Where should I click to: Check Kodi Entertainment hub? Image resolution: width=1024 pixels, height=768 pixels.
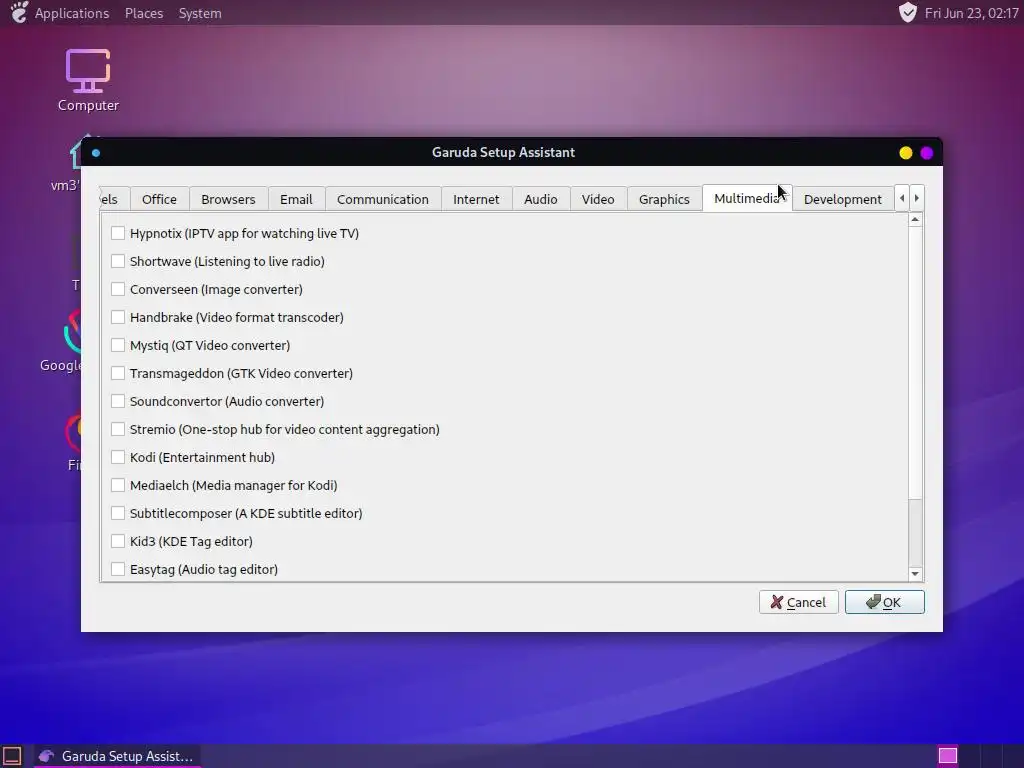click(x=118, y=457)
